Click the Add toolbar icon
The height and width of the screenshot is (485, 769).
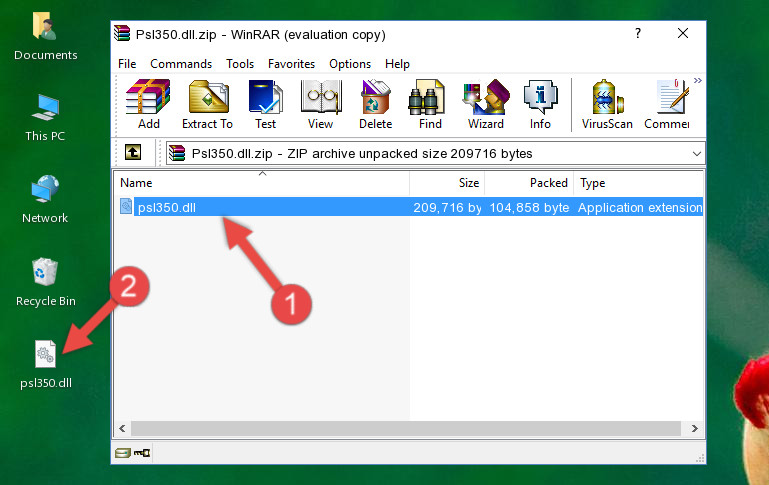pos(148,104)
